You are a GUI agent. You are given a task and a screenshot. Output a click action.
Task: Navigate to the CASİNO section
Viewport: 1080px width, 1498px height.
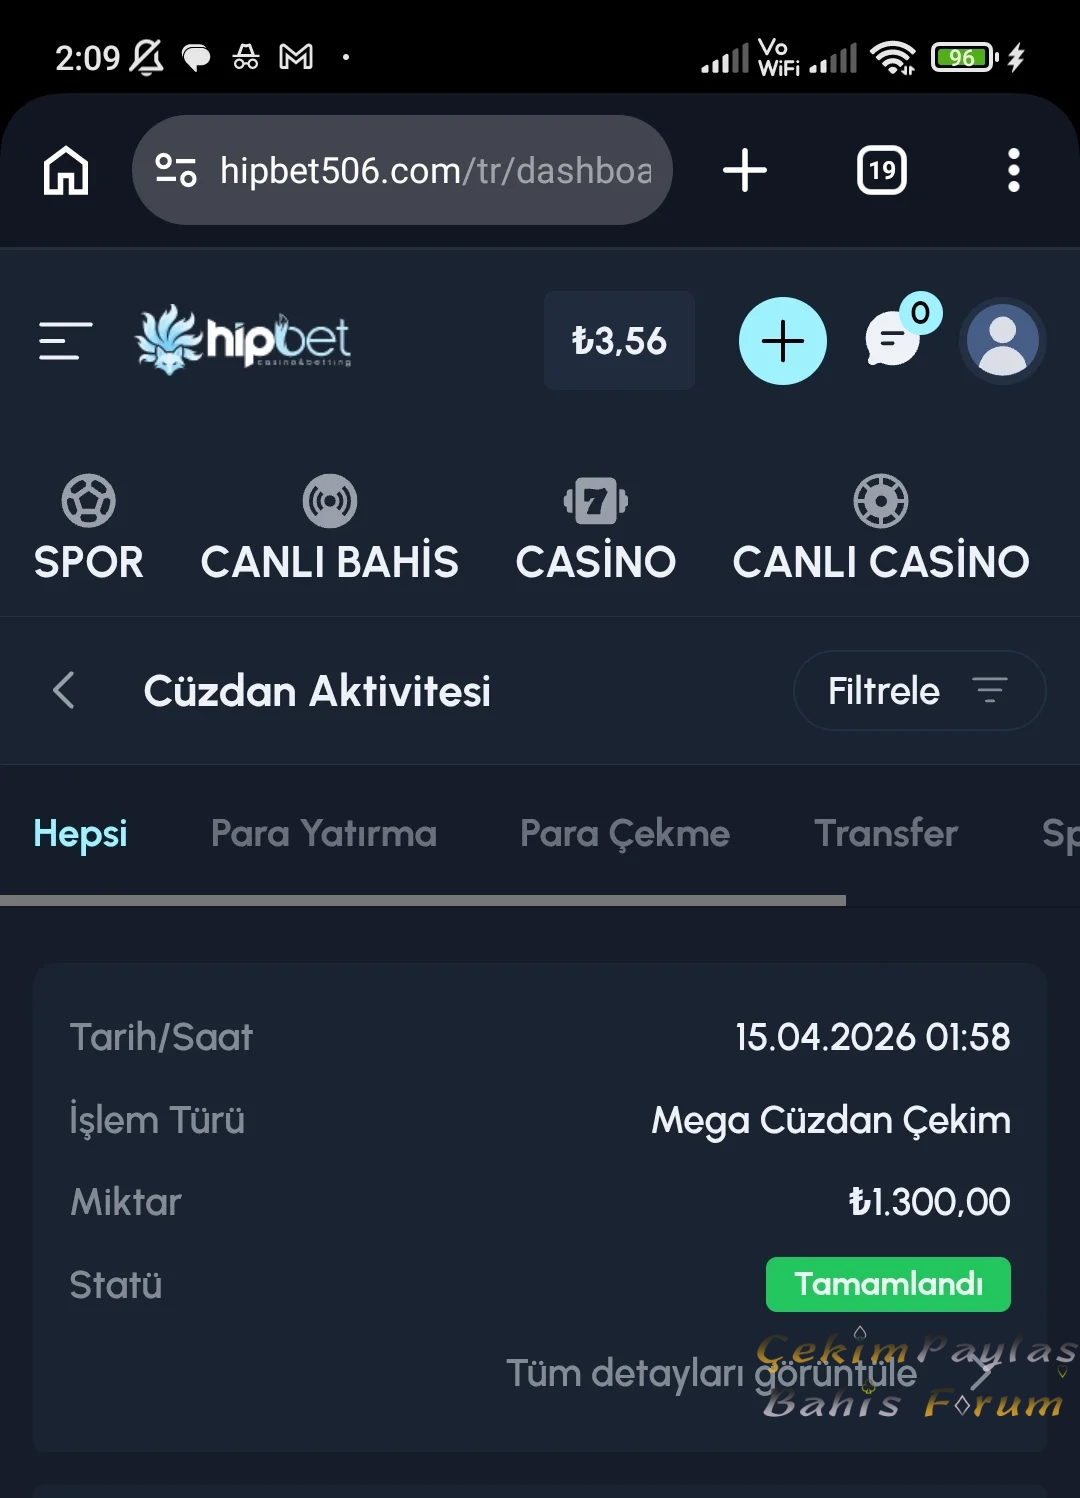(x=596, y=530)
